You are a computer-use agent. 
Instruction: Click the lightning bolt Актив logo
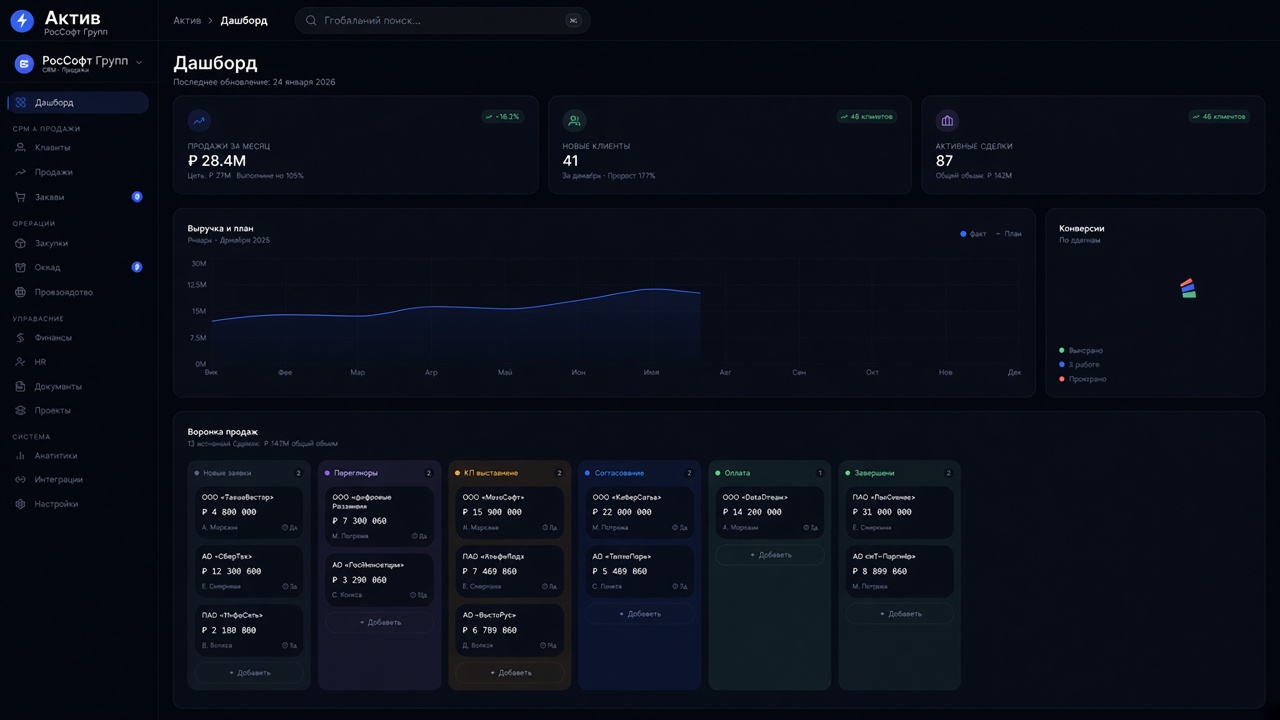point(22,21)
